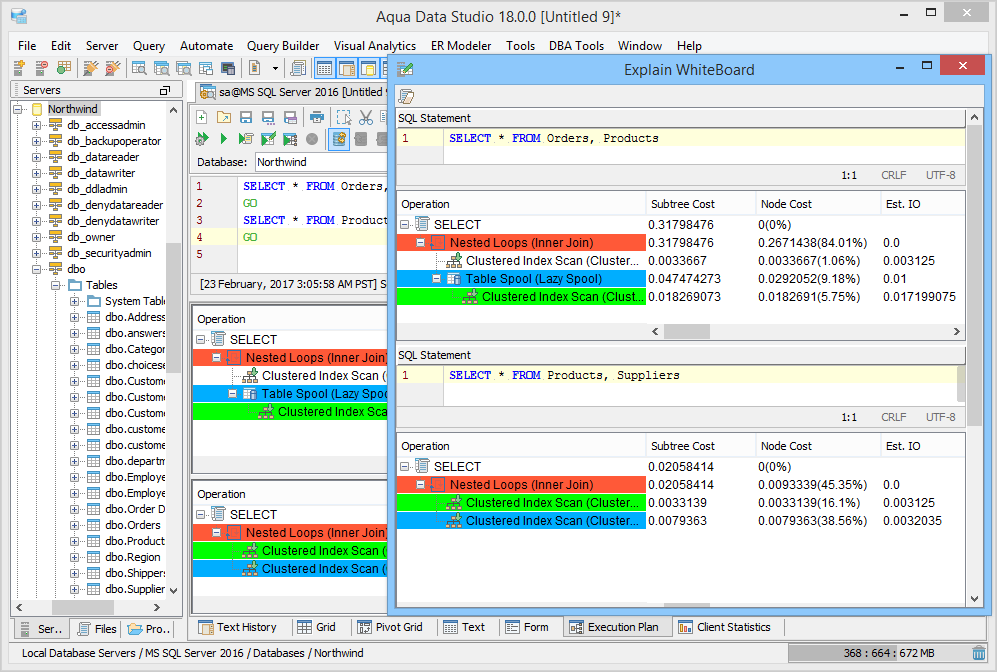This screenshot has height=672, width=997.
Task: Select dbo.Orders table in server tree
Action: click(130, 525)
